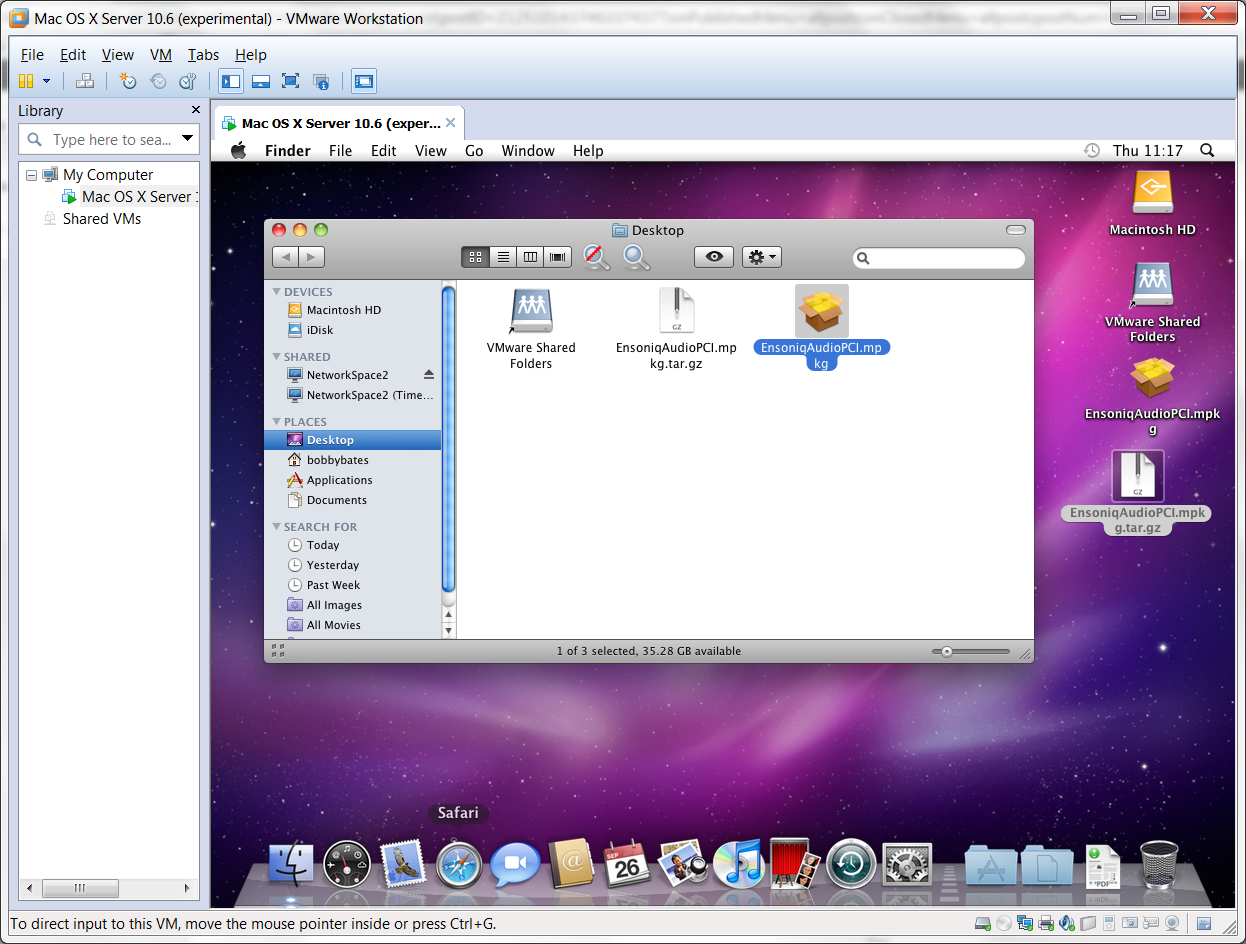1246x944 pixels.
Task: Click the Time Machine menu bar icon
Action: pos(1091,151)
